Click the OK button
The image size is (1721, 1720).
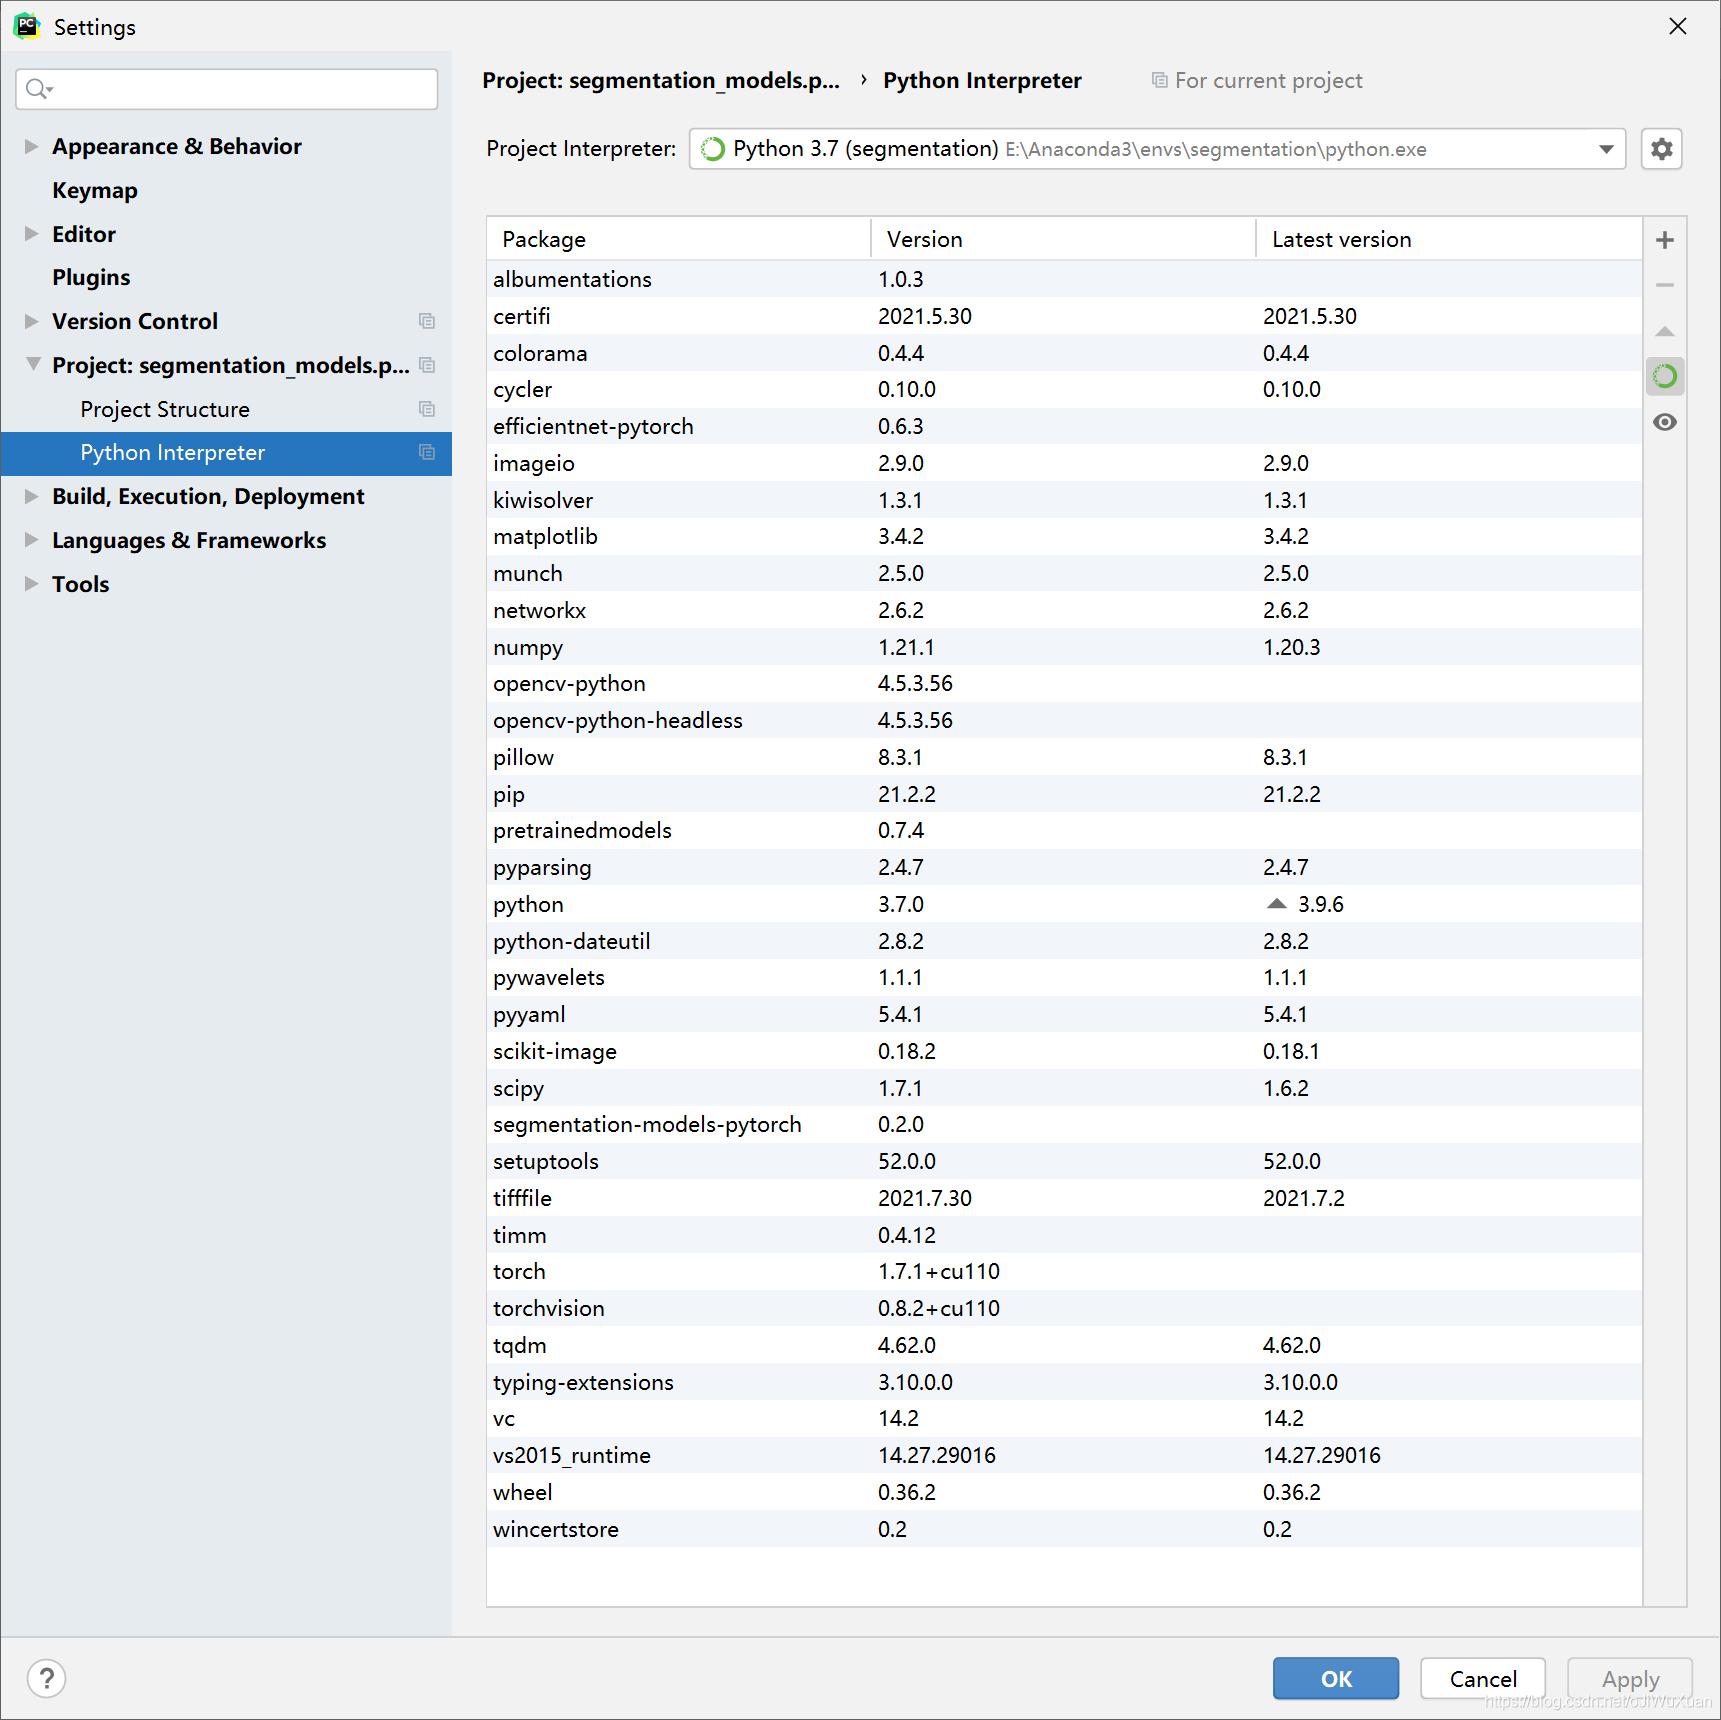[x=1336, y=1678]
